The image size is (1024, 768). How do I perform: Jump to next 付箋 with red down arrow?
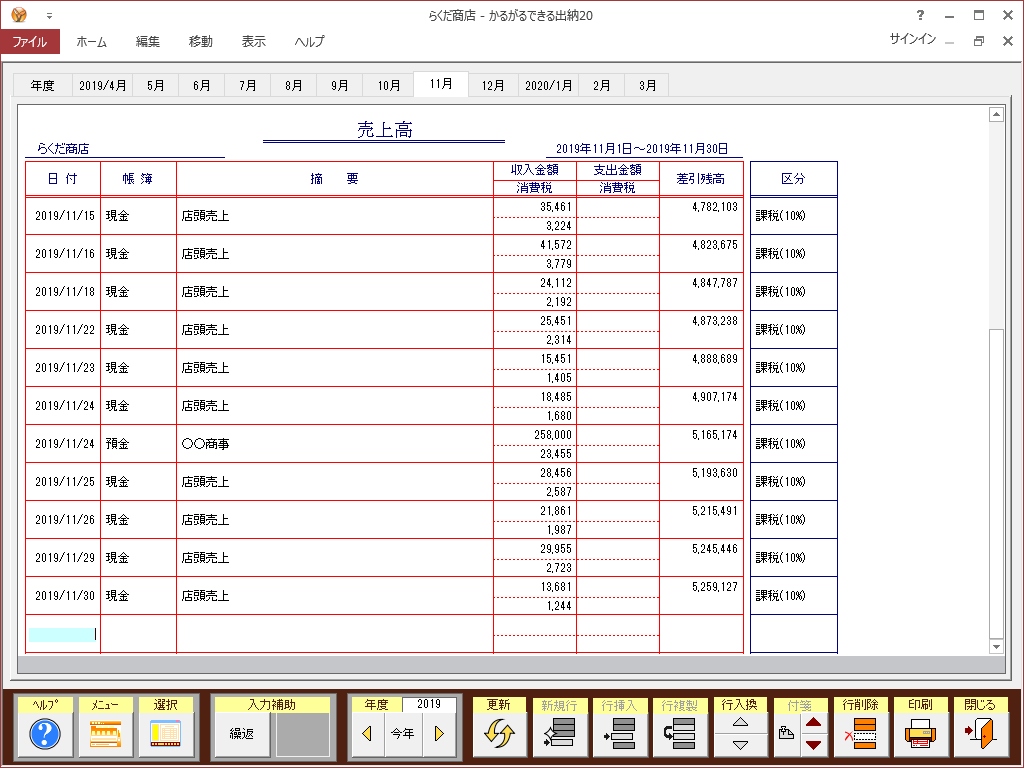[813, 745]
